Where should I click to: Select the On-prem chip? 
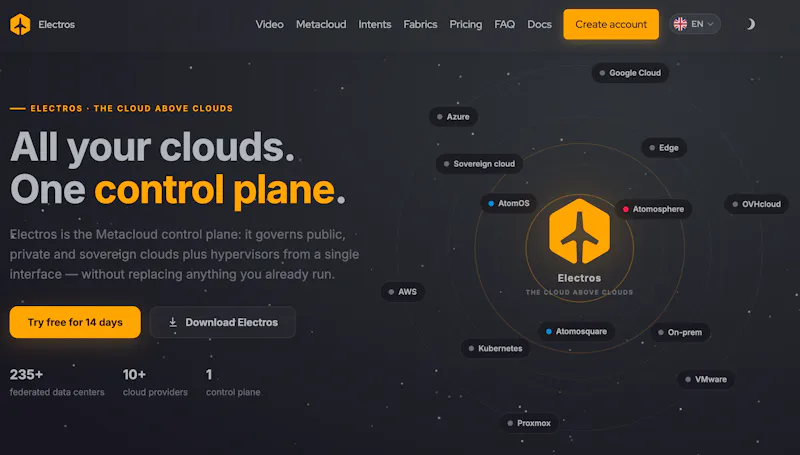680,333
